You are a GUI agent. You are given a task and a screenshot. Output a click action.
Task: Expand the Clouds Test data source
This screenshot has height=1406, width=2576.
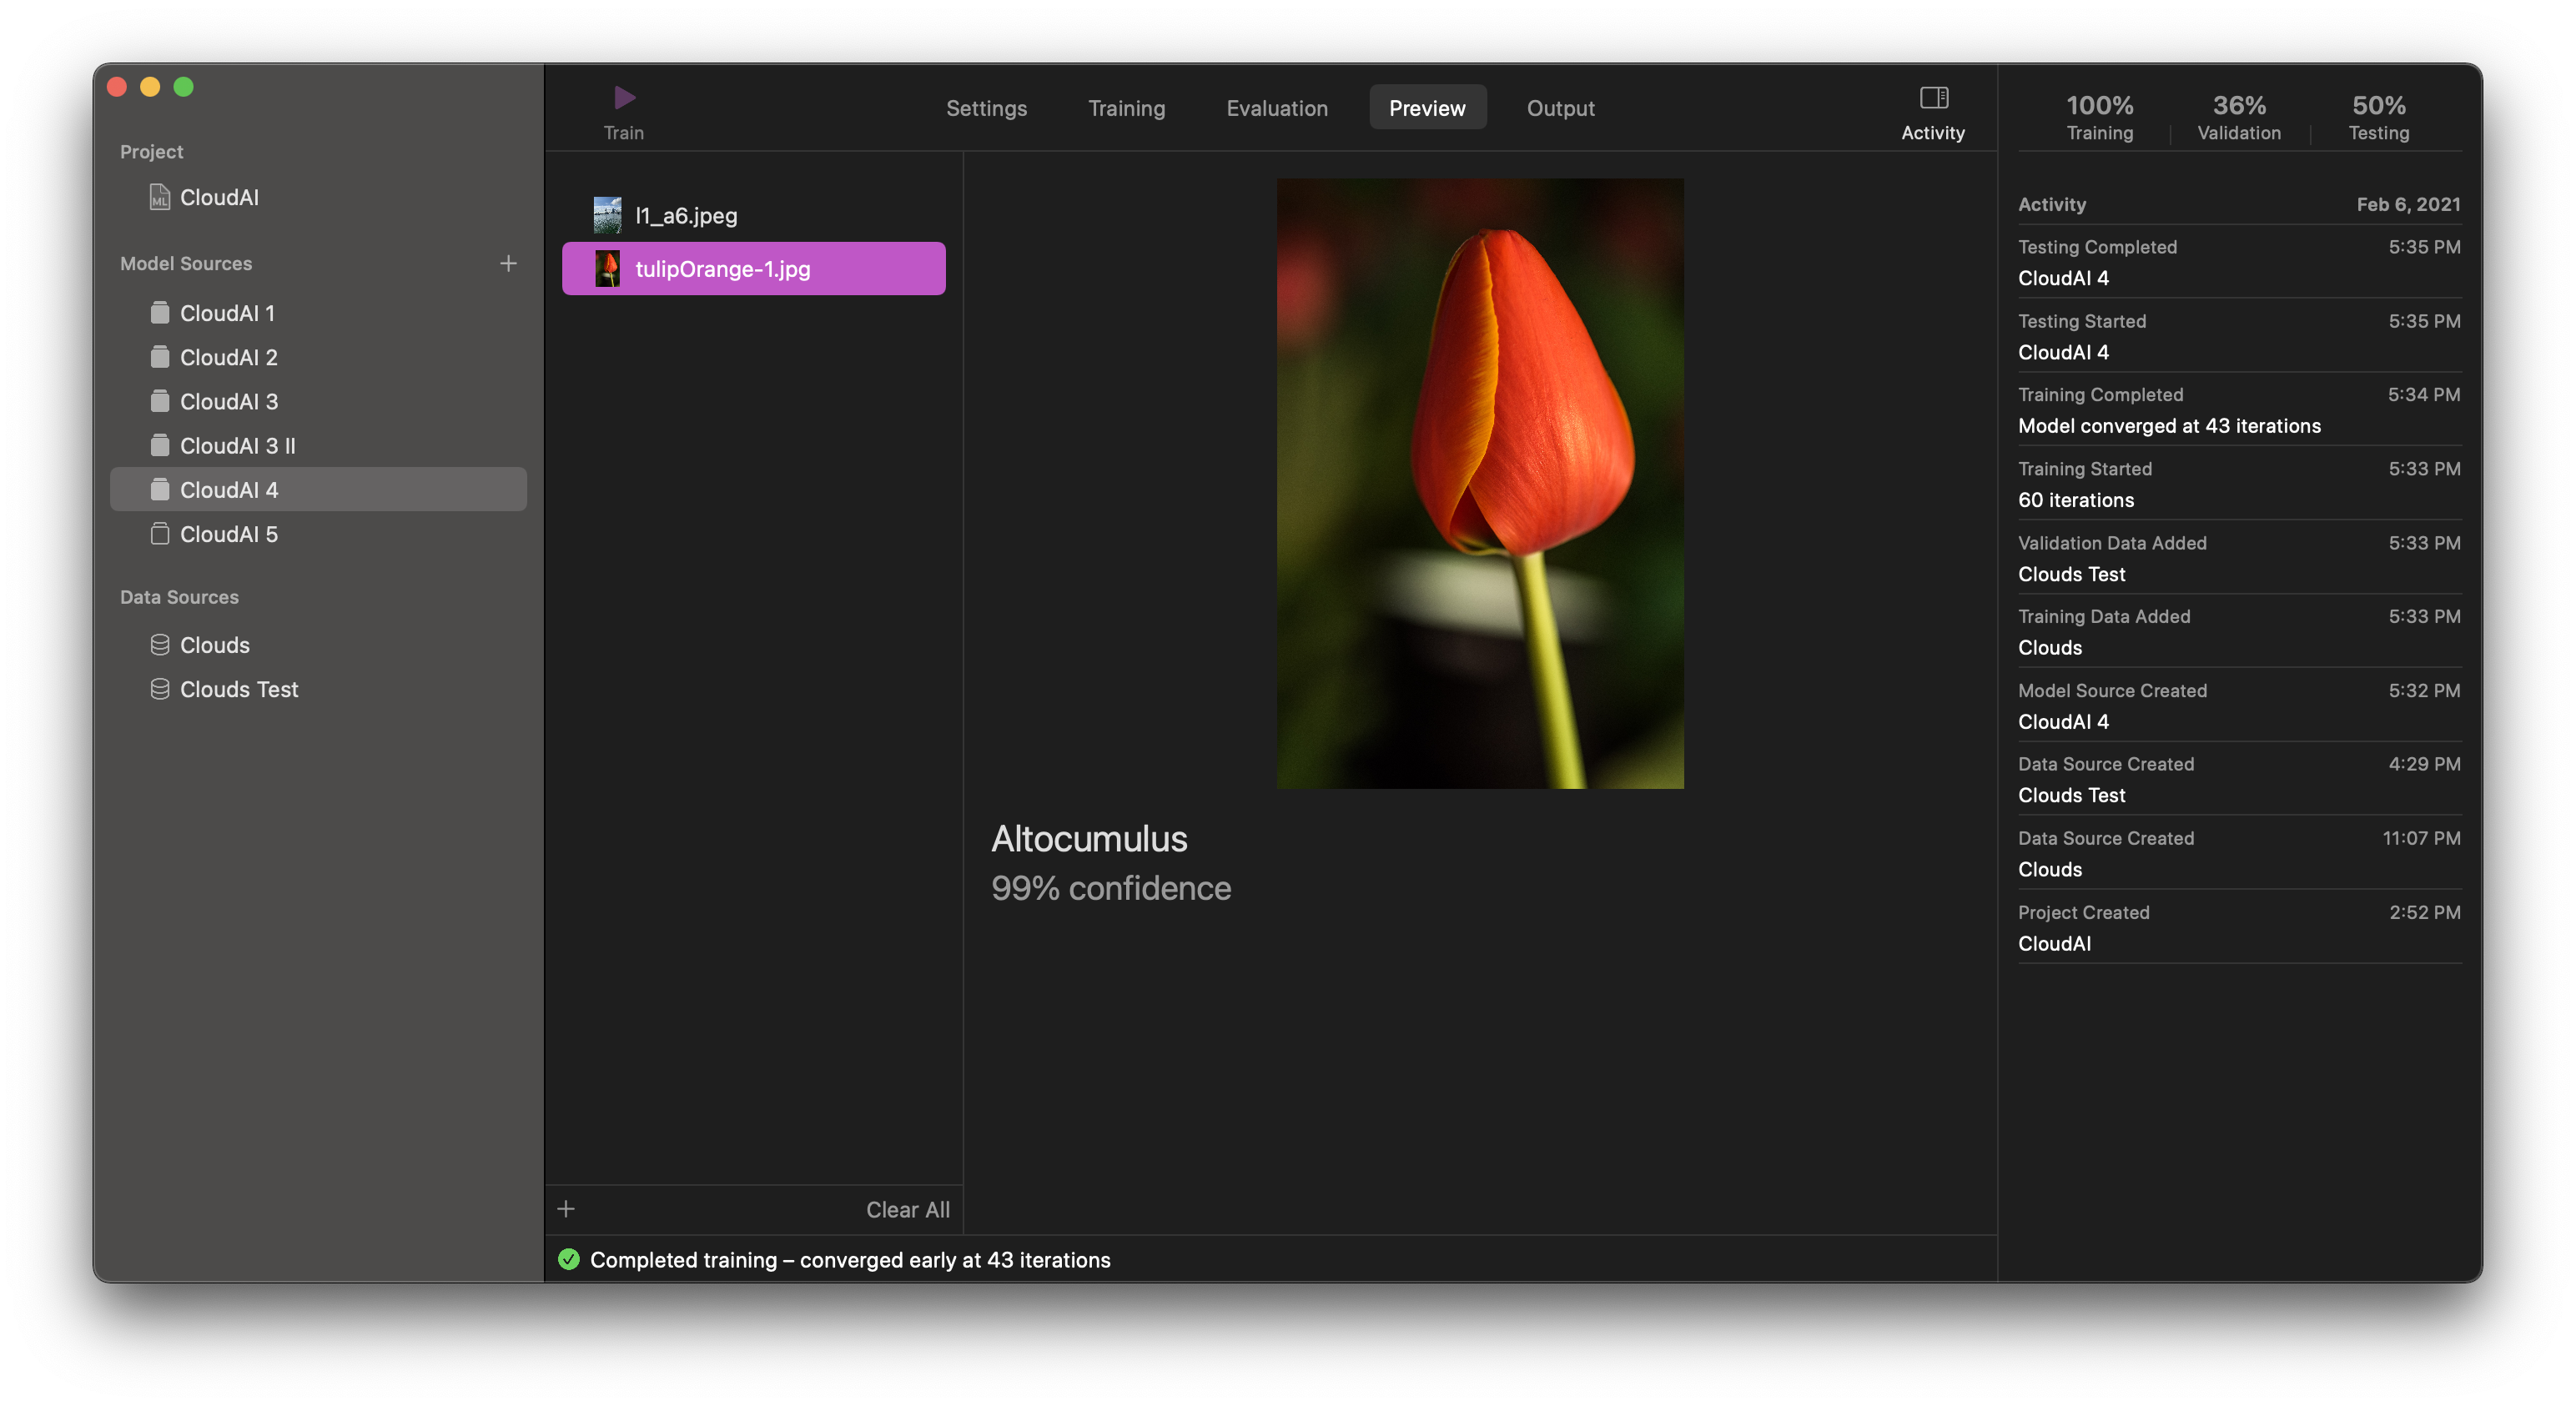(x=239, y=689)
